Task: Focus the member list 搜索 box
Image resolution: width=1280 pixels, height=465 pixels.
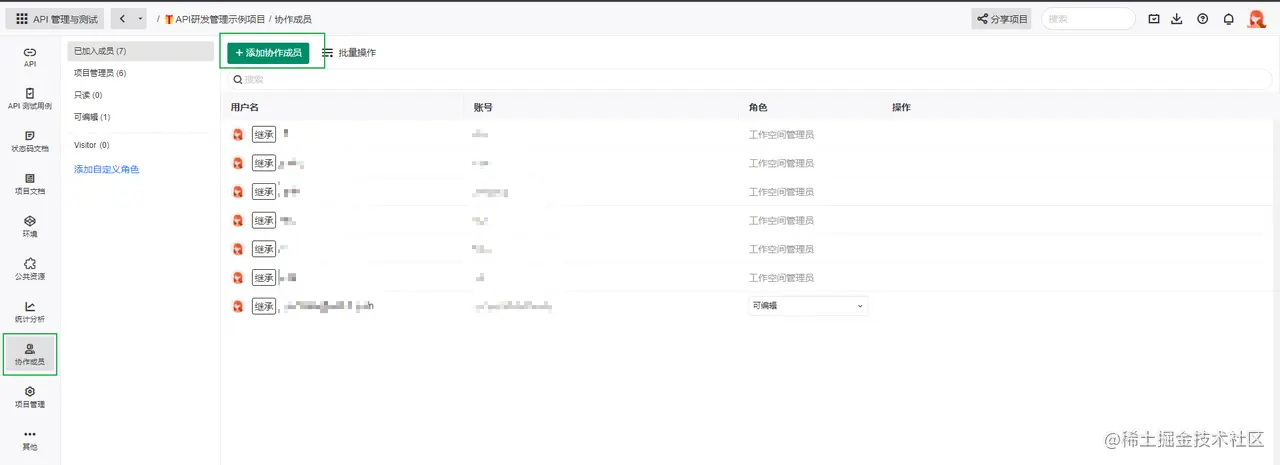Action: 751,79
